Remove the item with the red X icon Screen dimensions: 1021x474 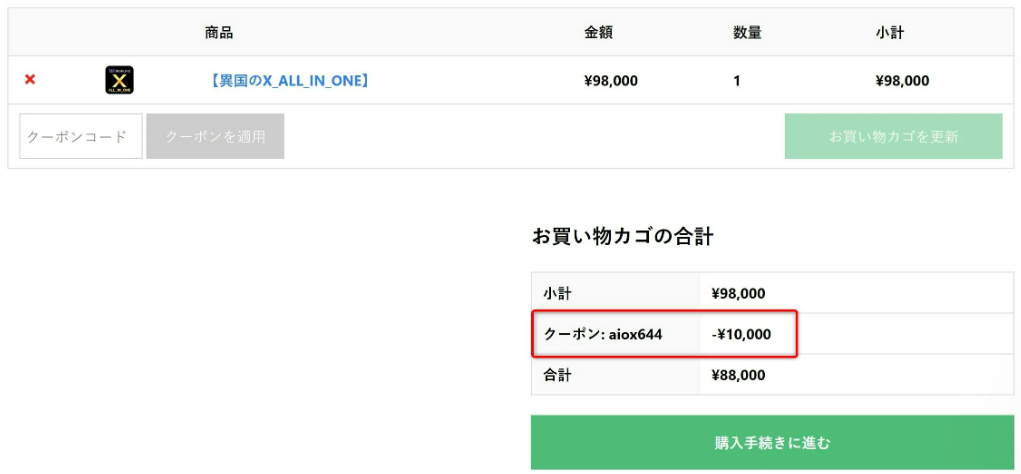pyautogui.click(x=30, y=80)
